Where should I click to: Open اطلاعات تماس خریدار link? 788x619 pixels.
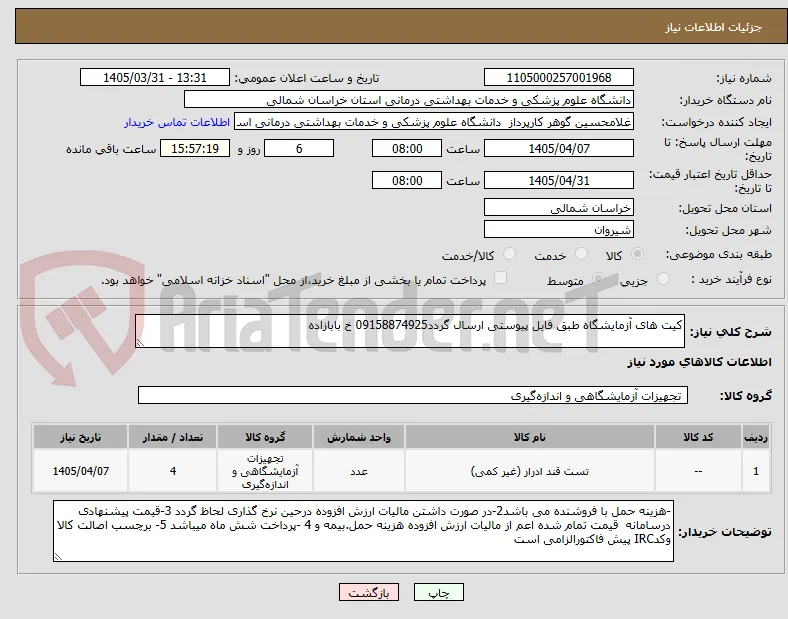coord(177,122)
